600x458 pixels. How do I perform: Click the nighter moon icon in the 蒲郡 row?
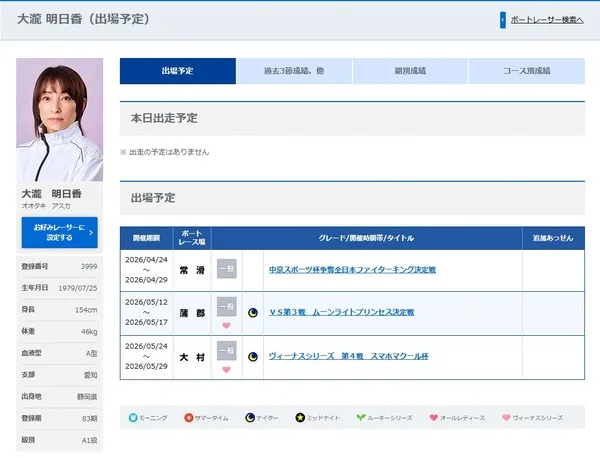pos(253,313)
